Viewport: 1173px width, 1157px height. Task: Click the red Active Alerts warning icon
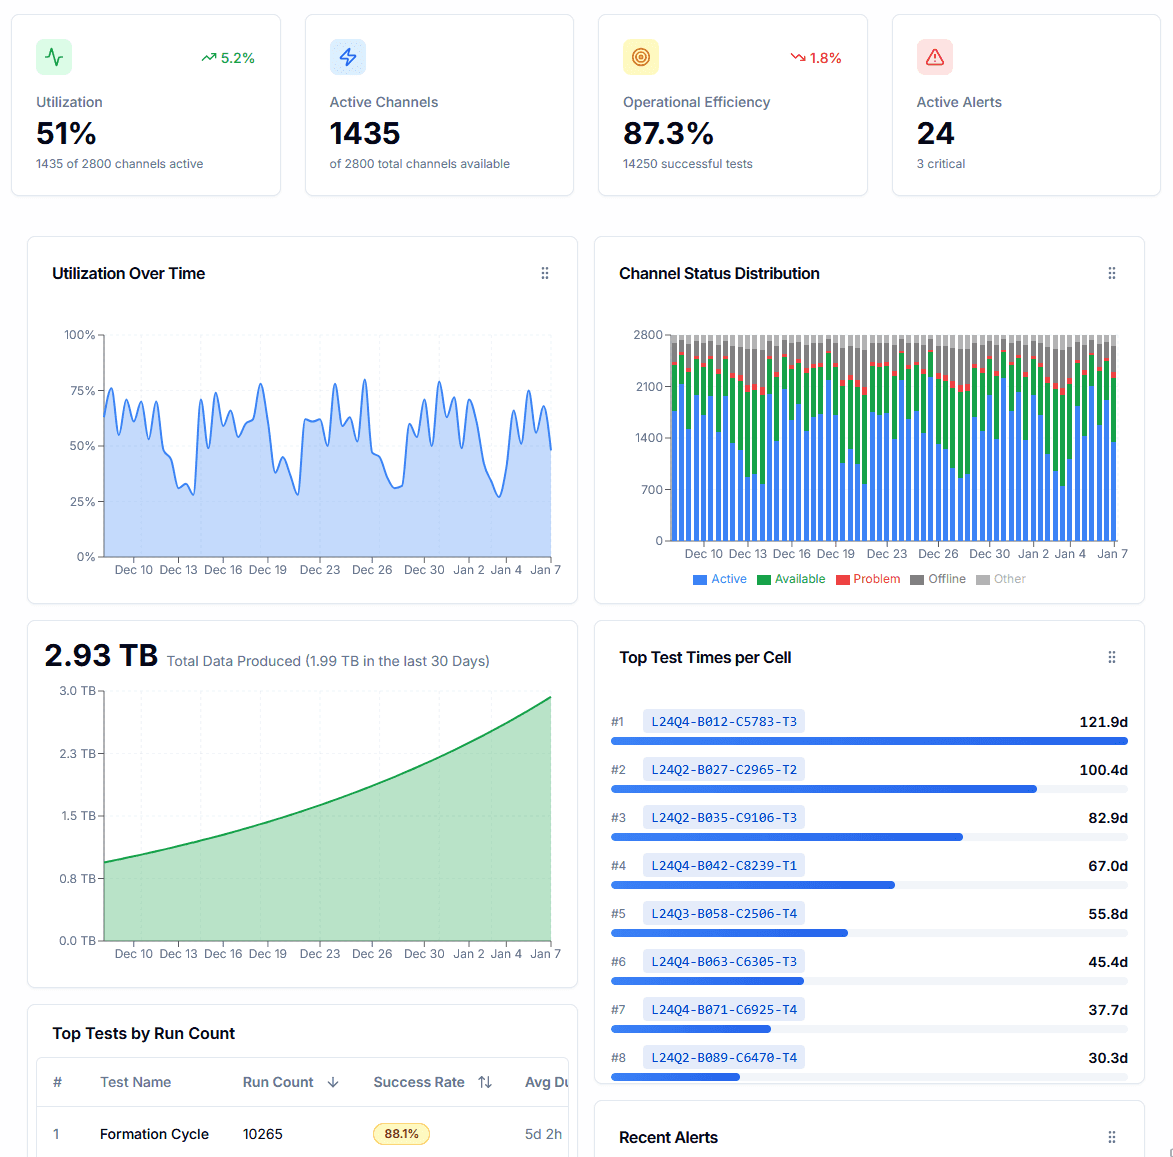tap(935, 57)
